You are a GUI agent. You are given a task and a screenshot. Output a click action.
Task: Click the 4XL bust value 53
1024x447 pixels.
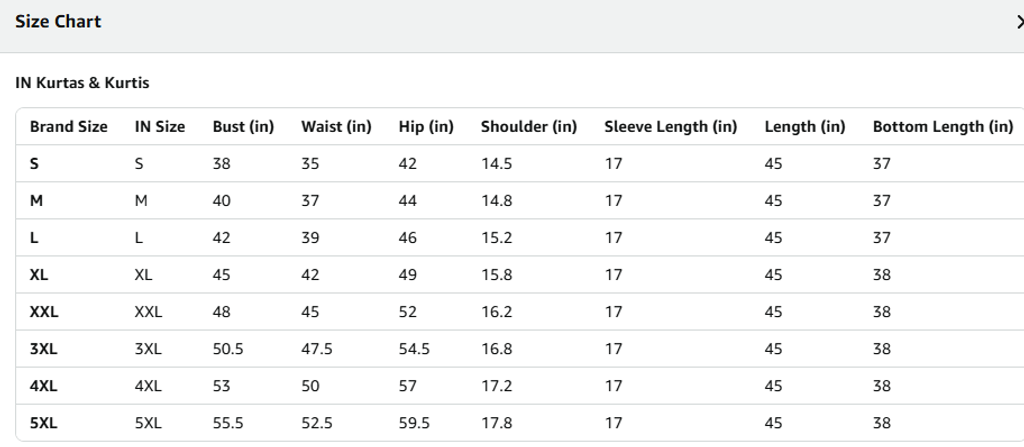pyautogui.click(x=222, y=386)
